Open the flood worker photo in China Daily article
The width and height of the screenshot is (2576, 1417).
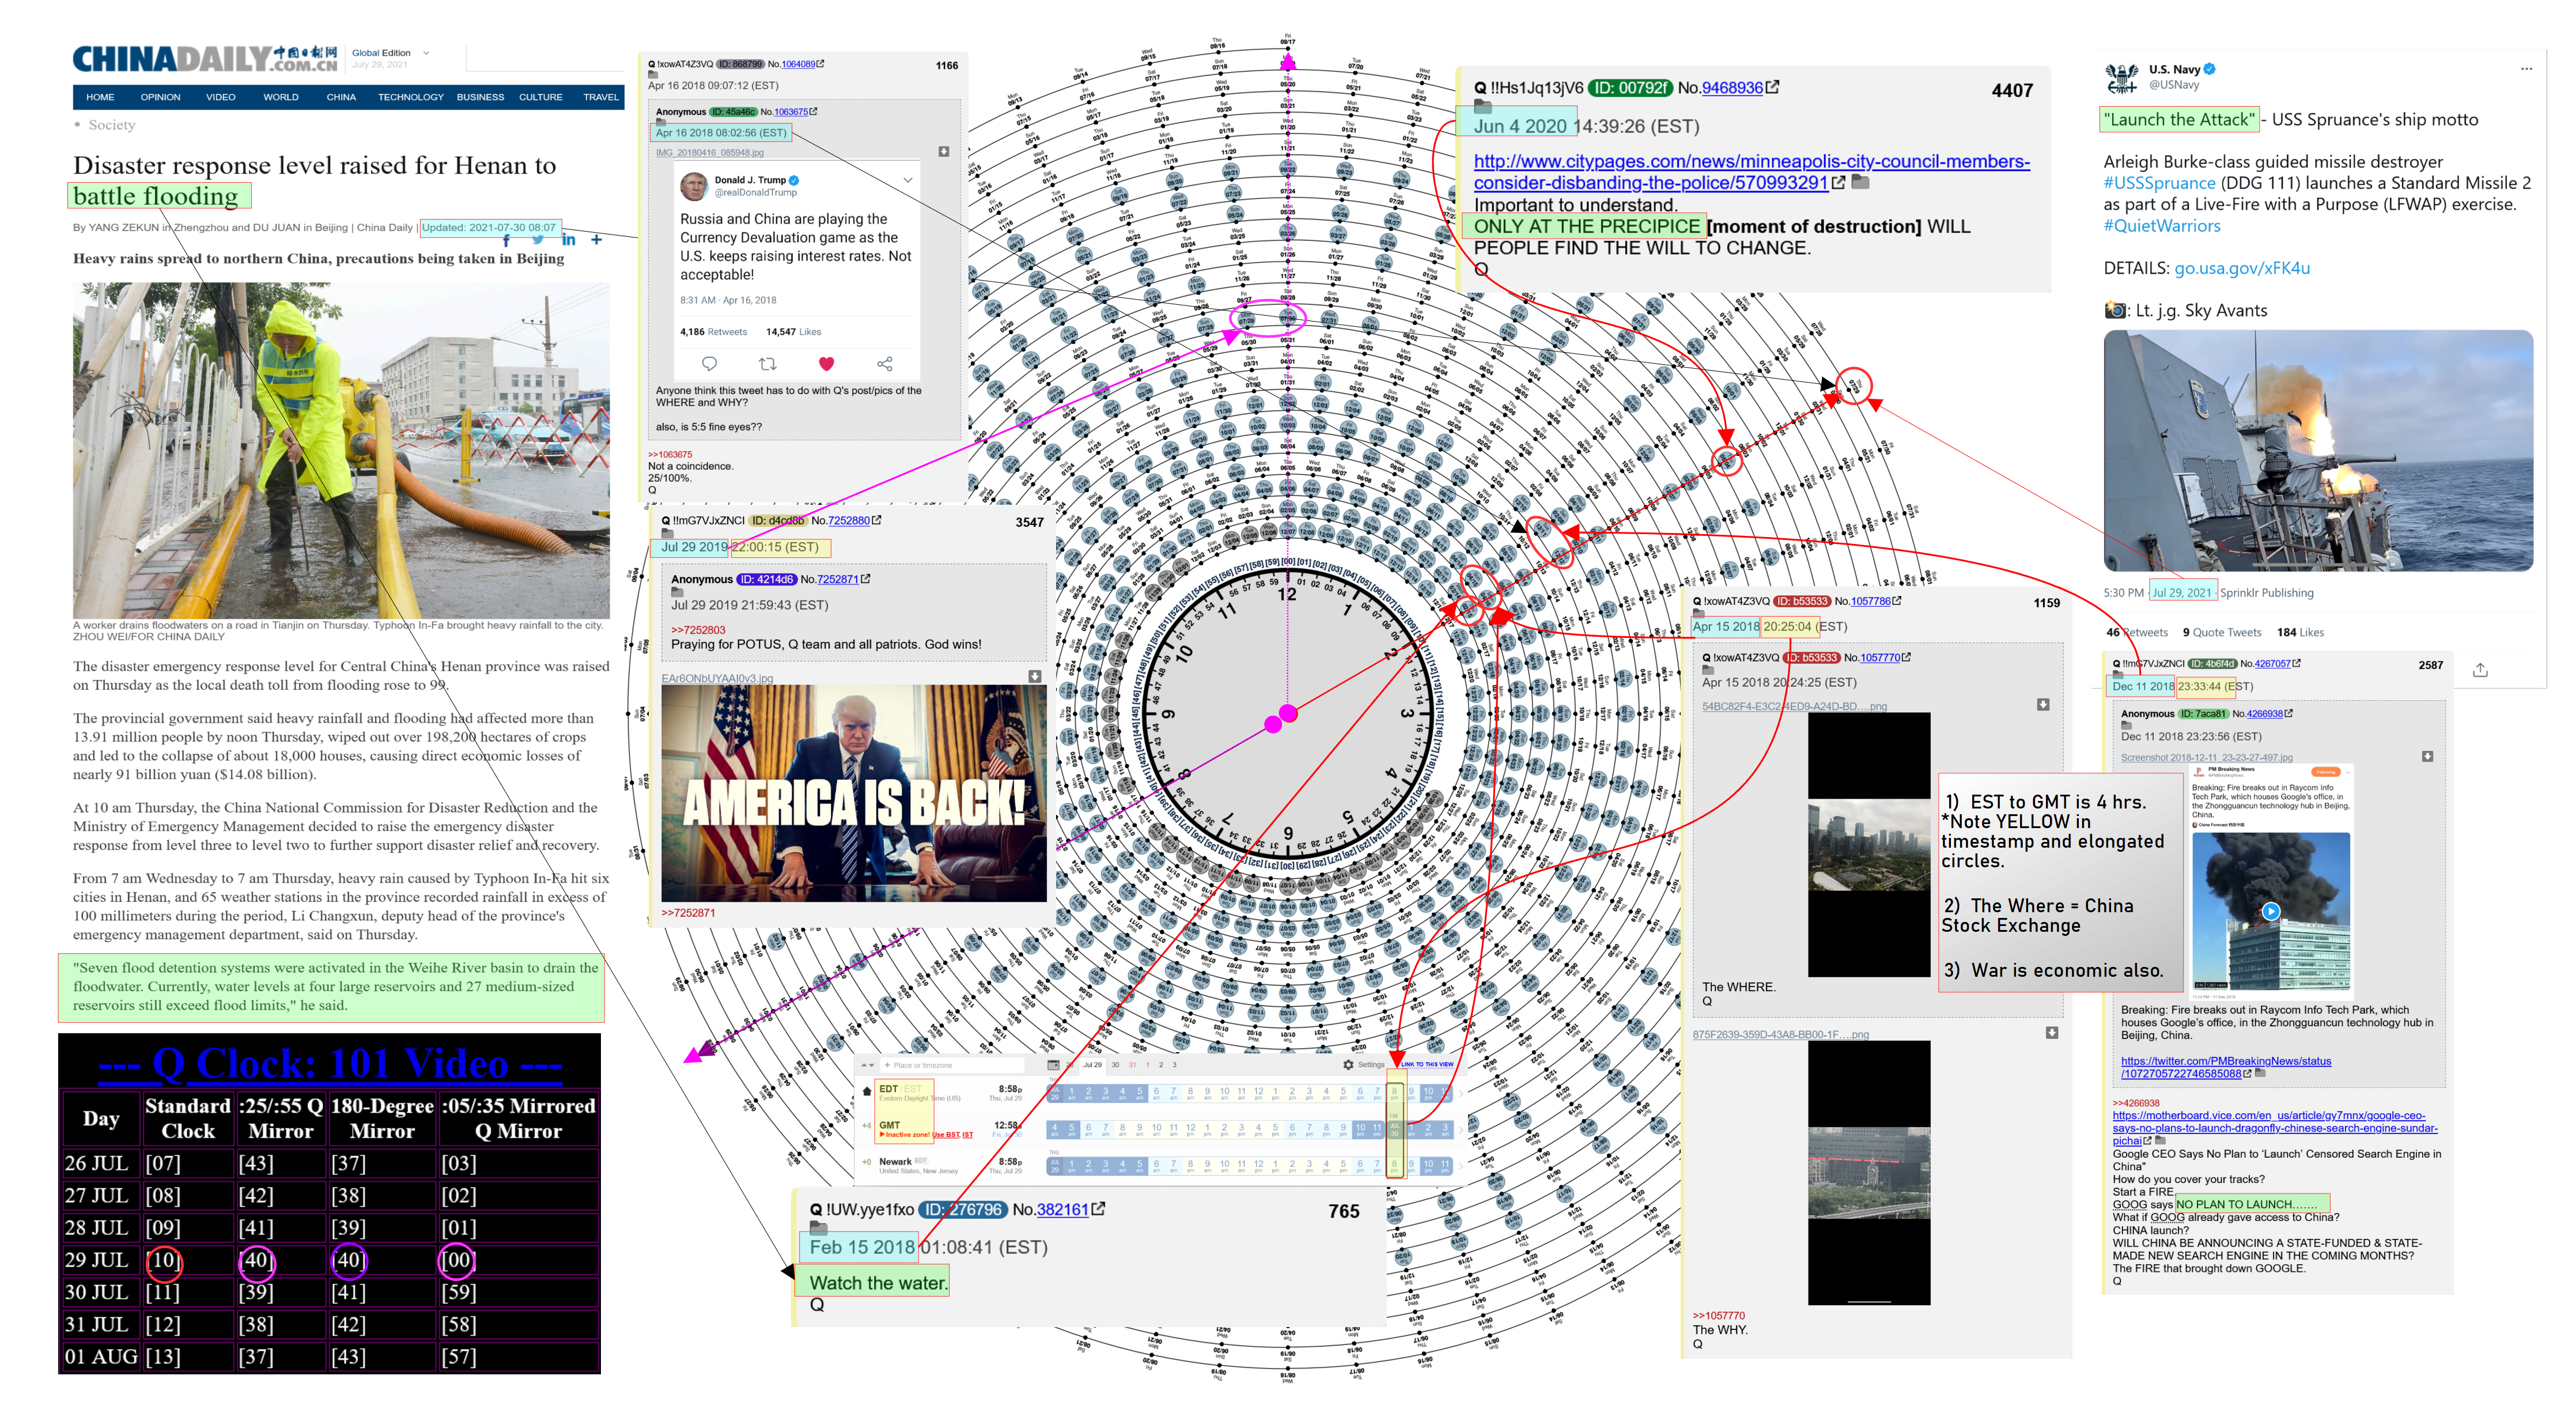(341, 450)
